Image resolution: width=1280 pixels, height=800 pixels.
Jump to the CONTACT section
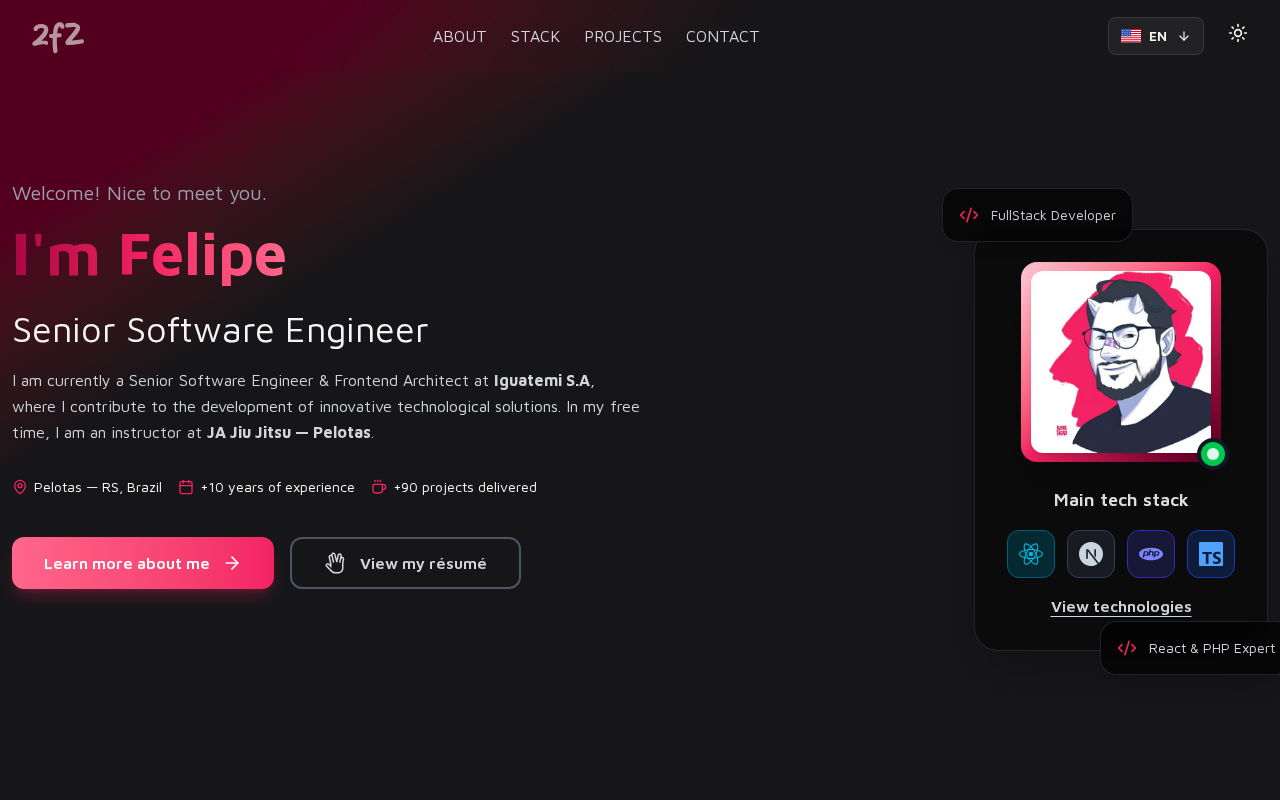coord(723,37)
